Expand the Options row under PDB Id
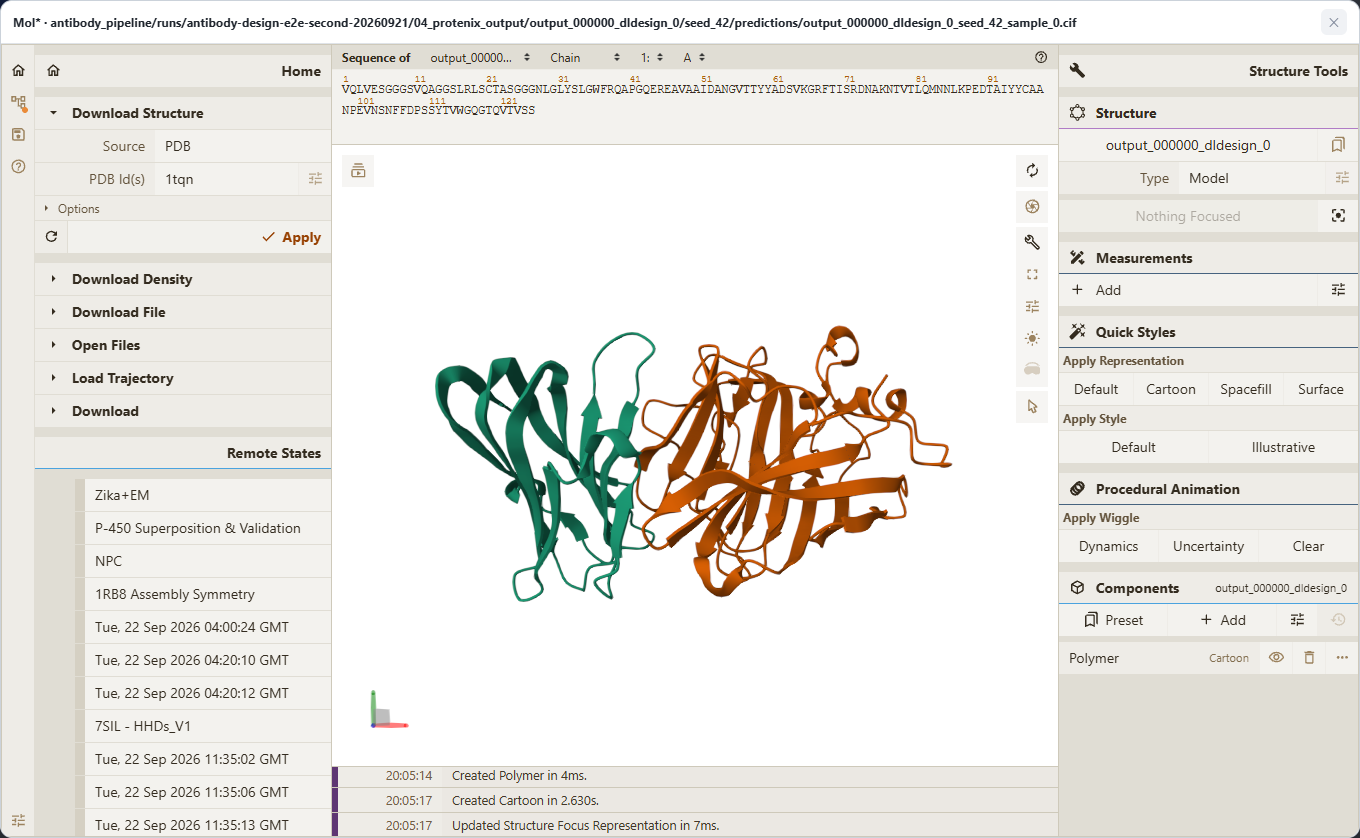 tap(183, 209)
